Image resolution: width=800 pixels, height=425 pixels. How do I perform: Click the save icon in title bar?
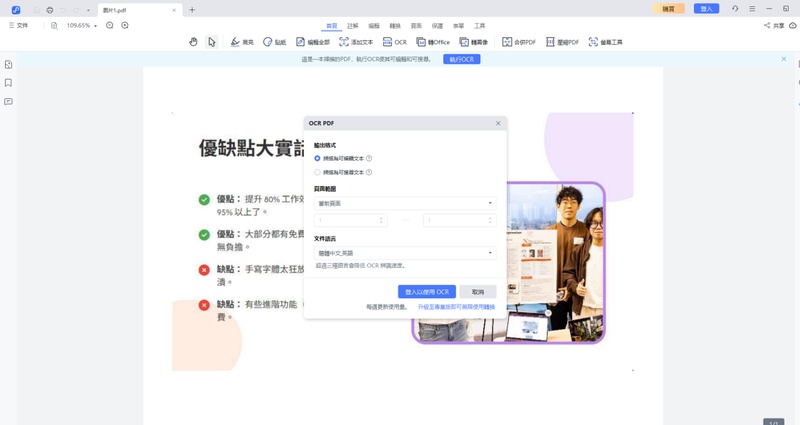[x=36, y=10]
